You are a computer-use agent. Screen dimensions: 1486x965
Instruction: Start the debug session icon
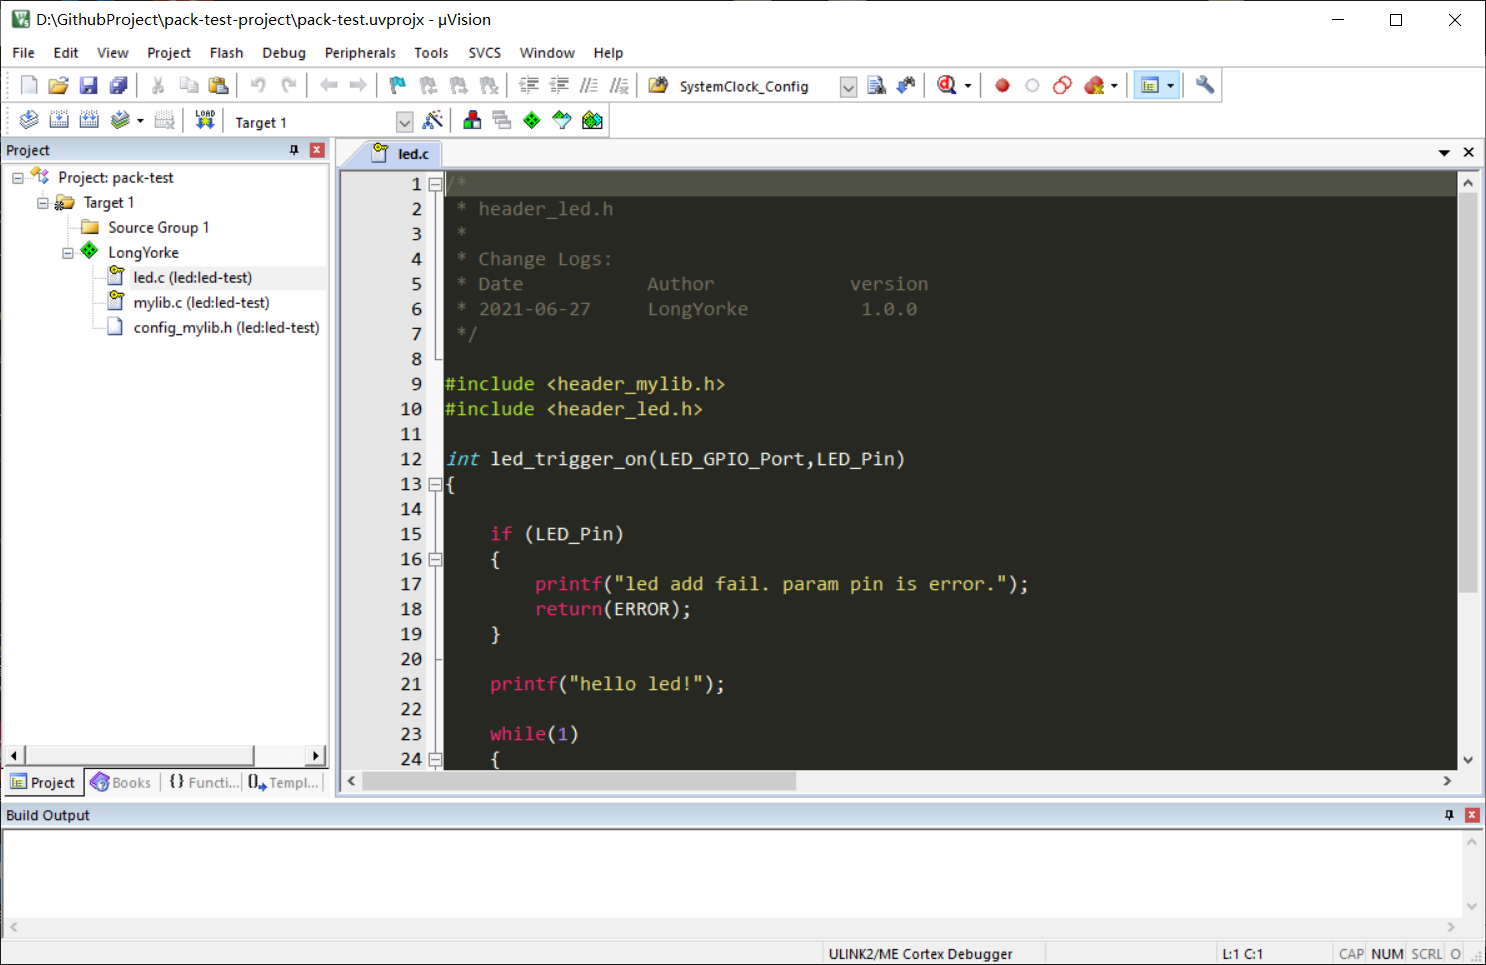946,86
